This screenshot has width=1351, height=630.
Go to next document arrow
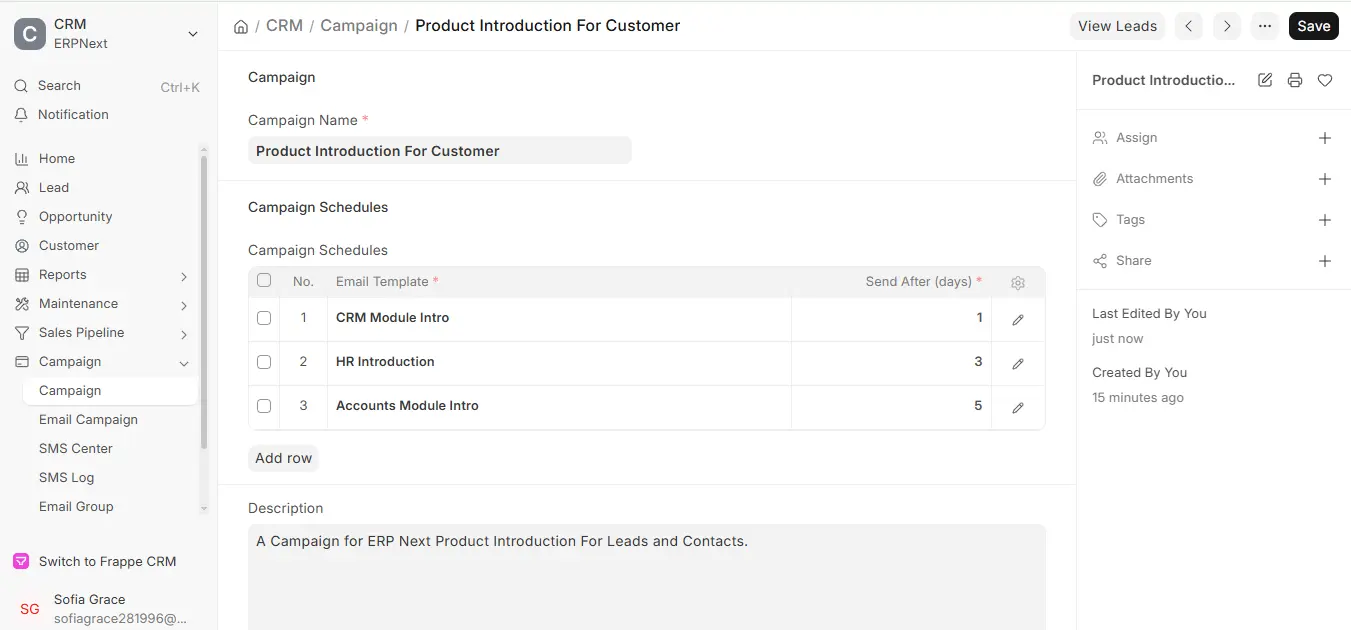click(1227, 26)
